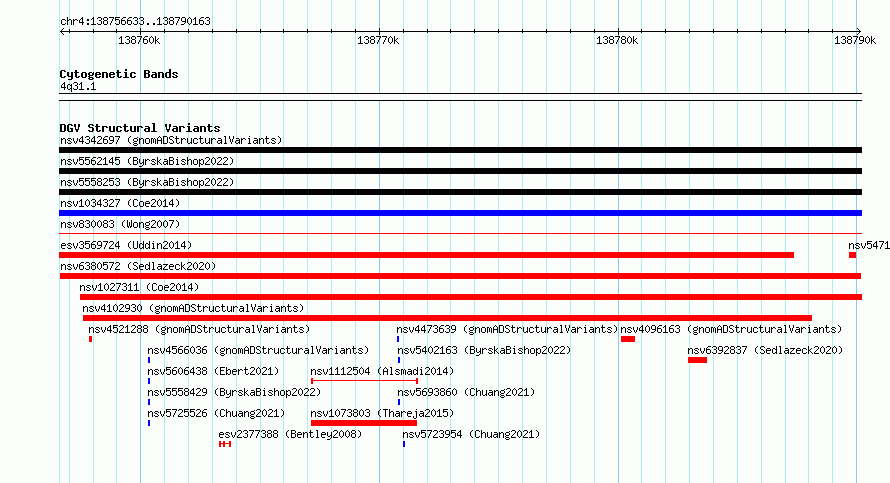Click the blue nsv1034327 variant bar

(460, 213)
